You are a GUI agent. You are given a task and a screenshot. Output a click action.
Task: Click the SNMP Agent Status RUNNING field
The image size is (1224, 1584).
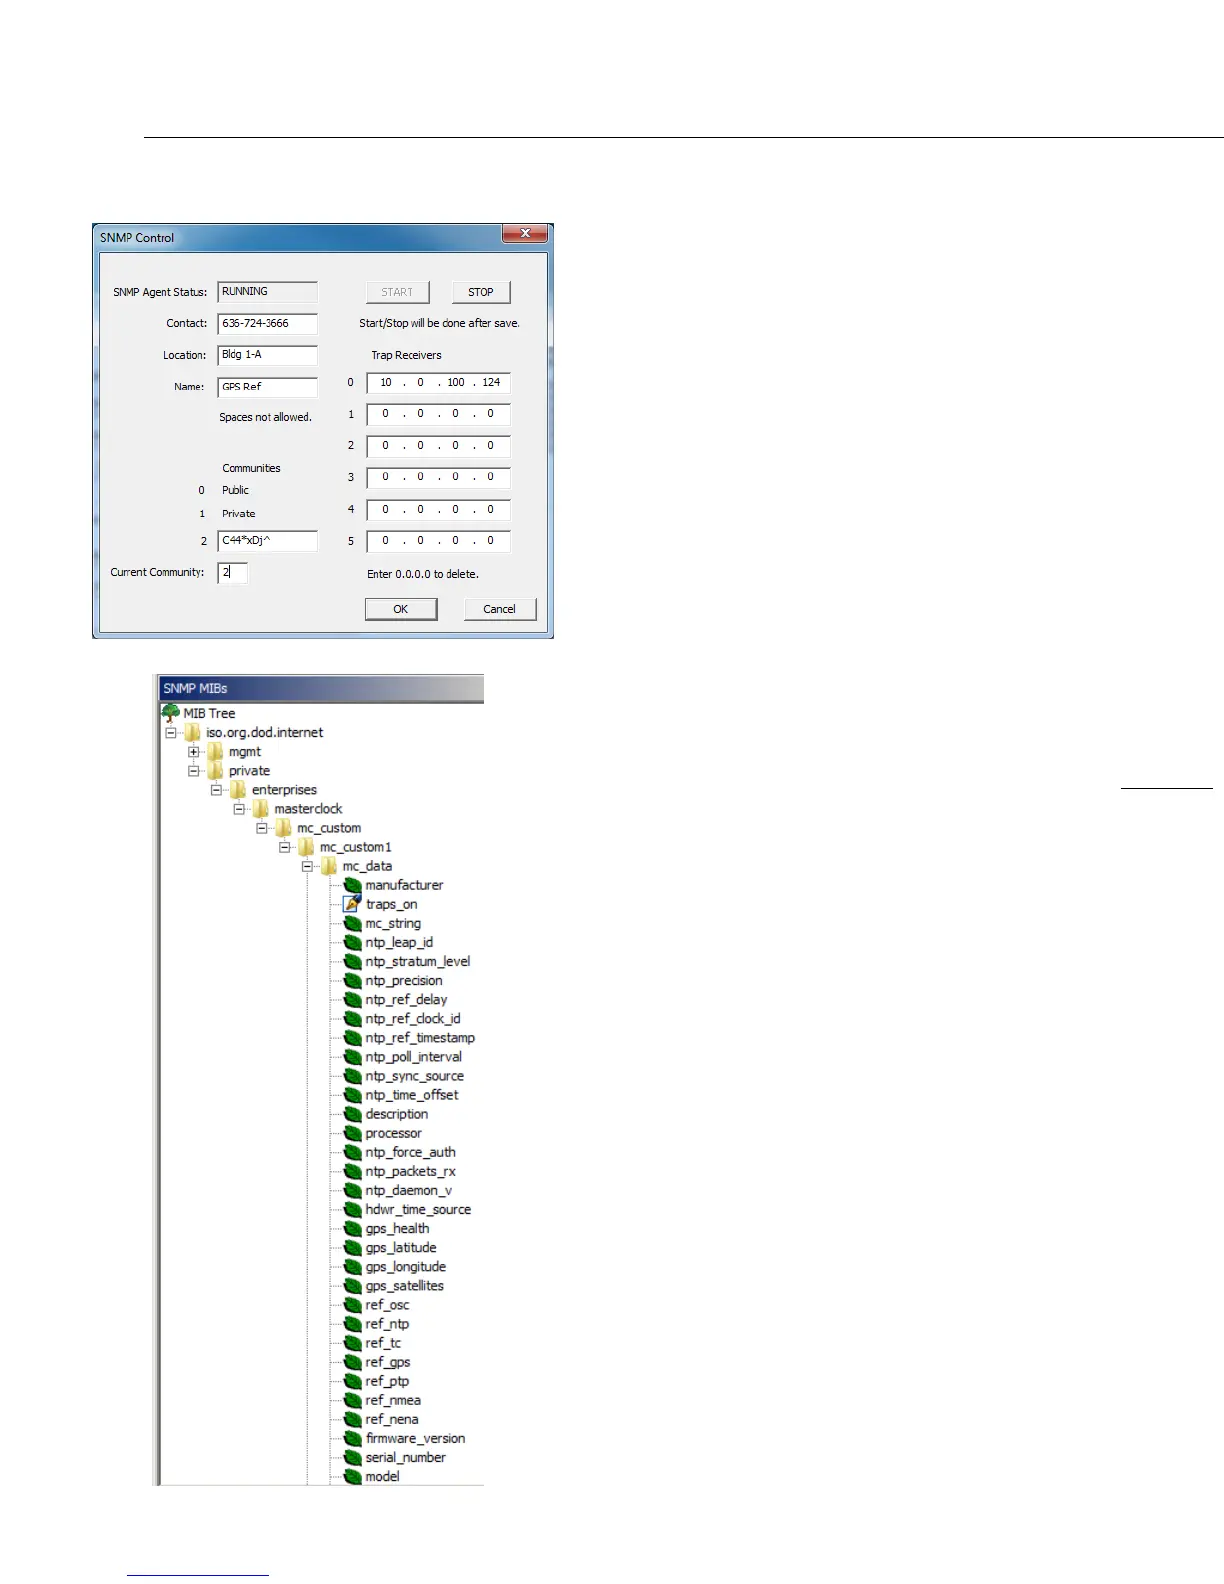point(267,292)
